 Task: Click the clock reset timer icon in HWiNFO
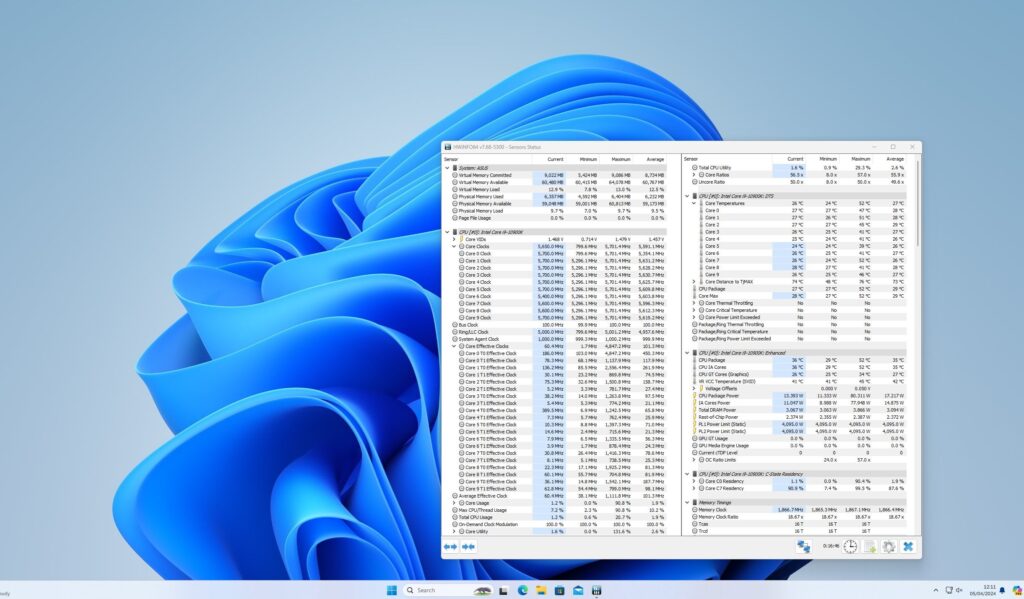point(850,547)
